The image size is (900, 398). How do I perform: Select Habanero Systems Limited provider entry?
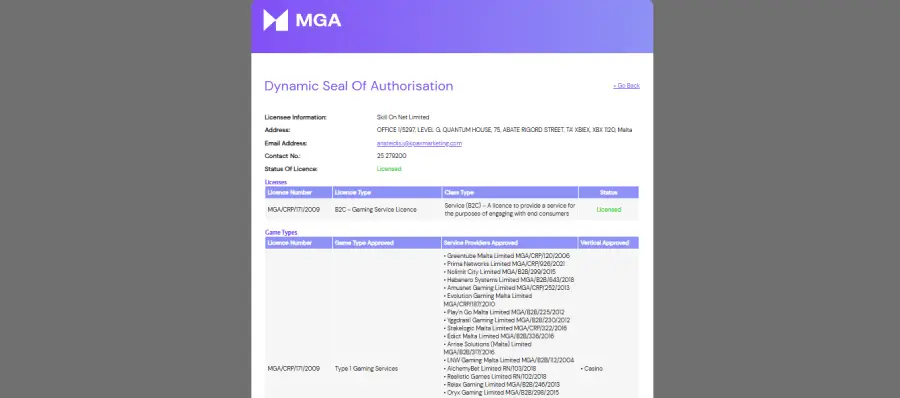509,280
